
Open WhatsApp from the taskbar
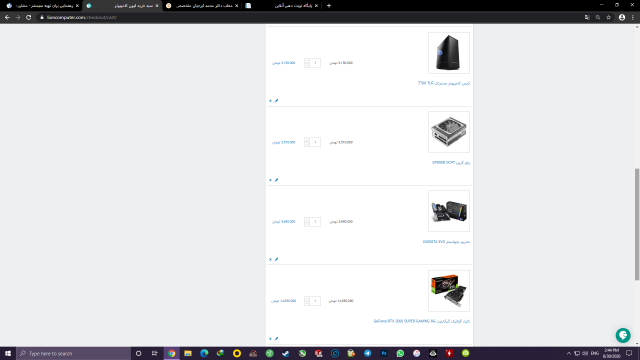tap(400, 353)
